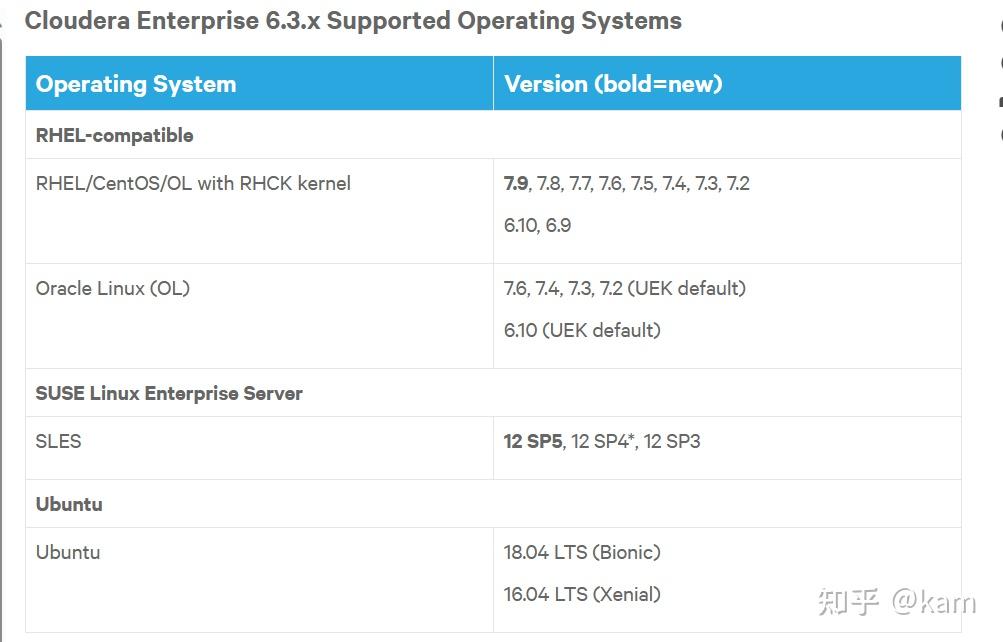Select the 12 SP4* version text
The height and width of the screenshot is (642, 1003).
click(x=602, y=441)
